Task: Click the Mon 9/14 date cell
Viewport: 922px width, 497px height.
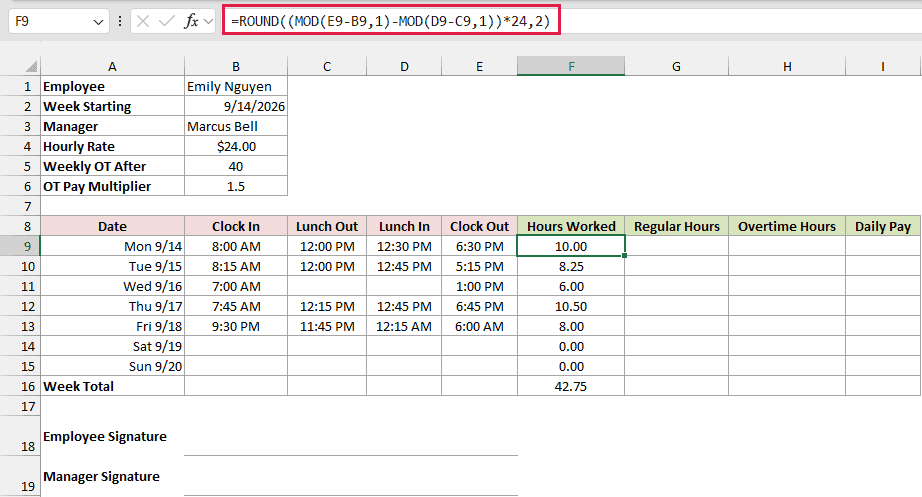Action: pyautogui.click(x=112, y=246)
